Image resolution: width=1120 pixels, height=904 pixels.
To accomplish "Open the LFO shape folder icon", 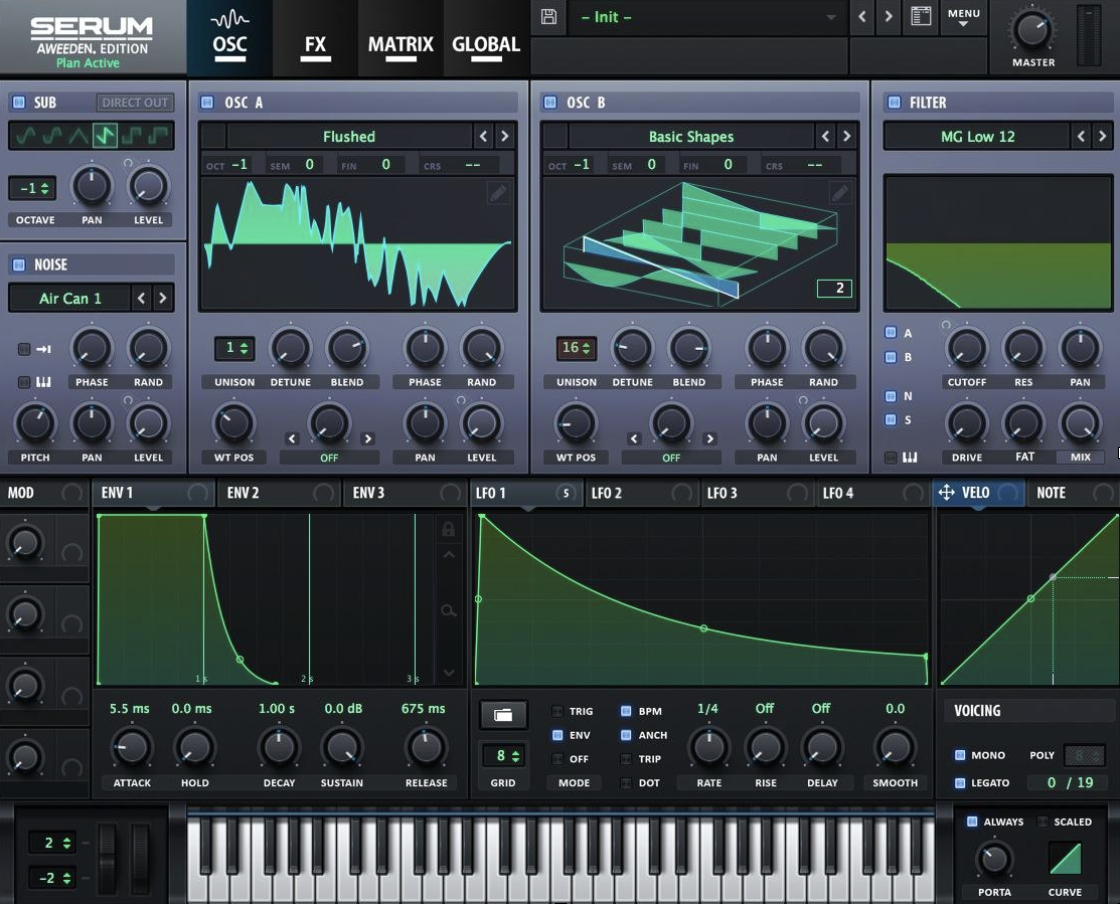I will click(x=503, y=715).
